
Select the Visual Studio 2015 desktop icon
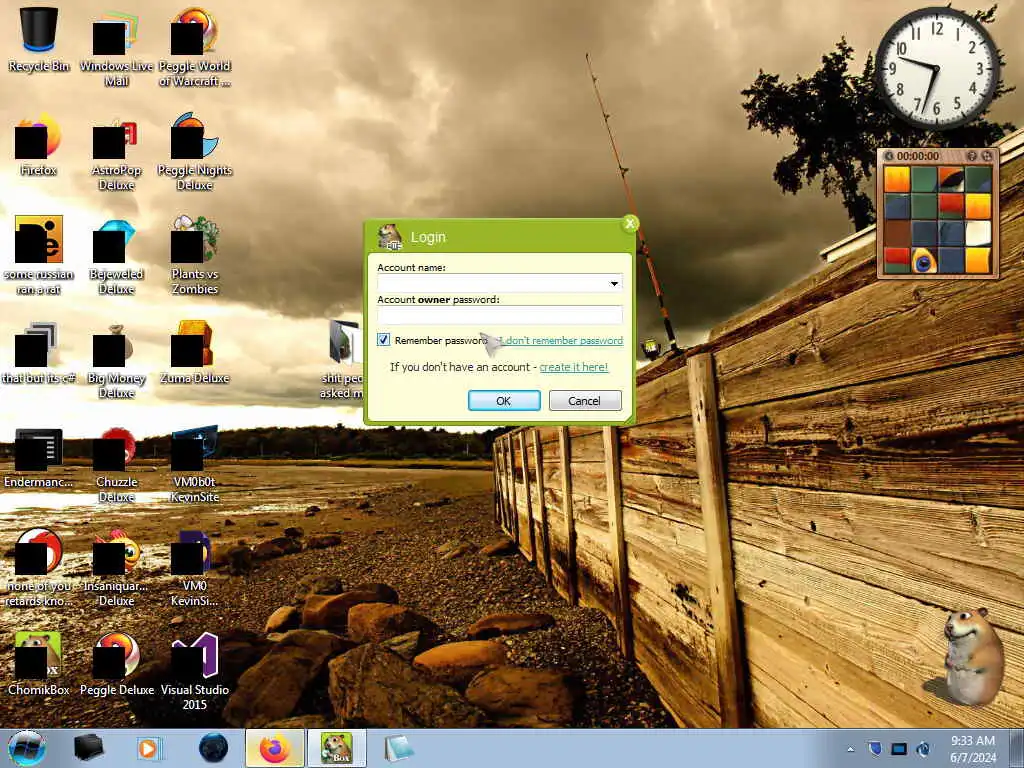coord(195,671)
